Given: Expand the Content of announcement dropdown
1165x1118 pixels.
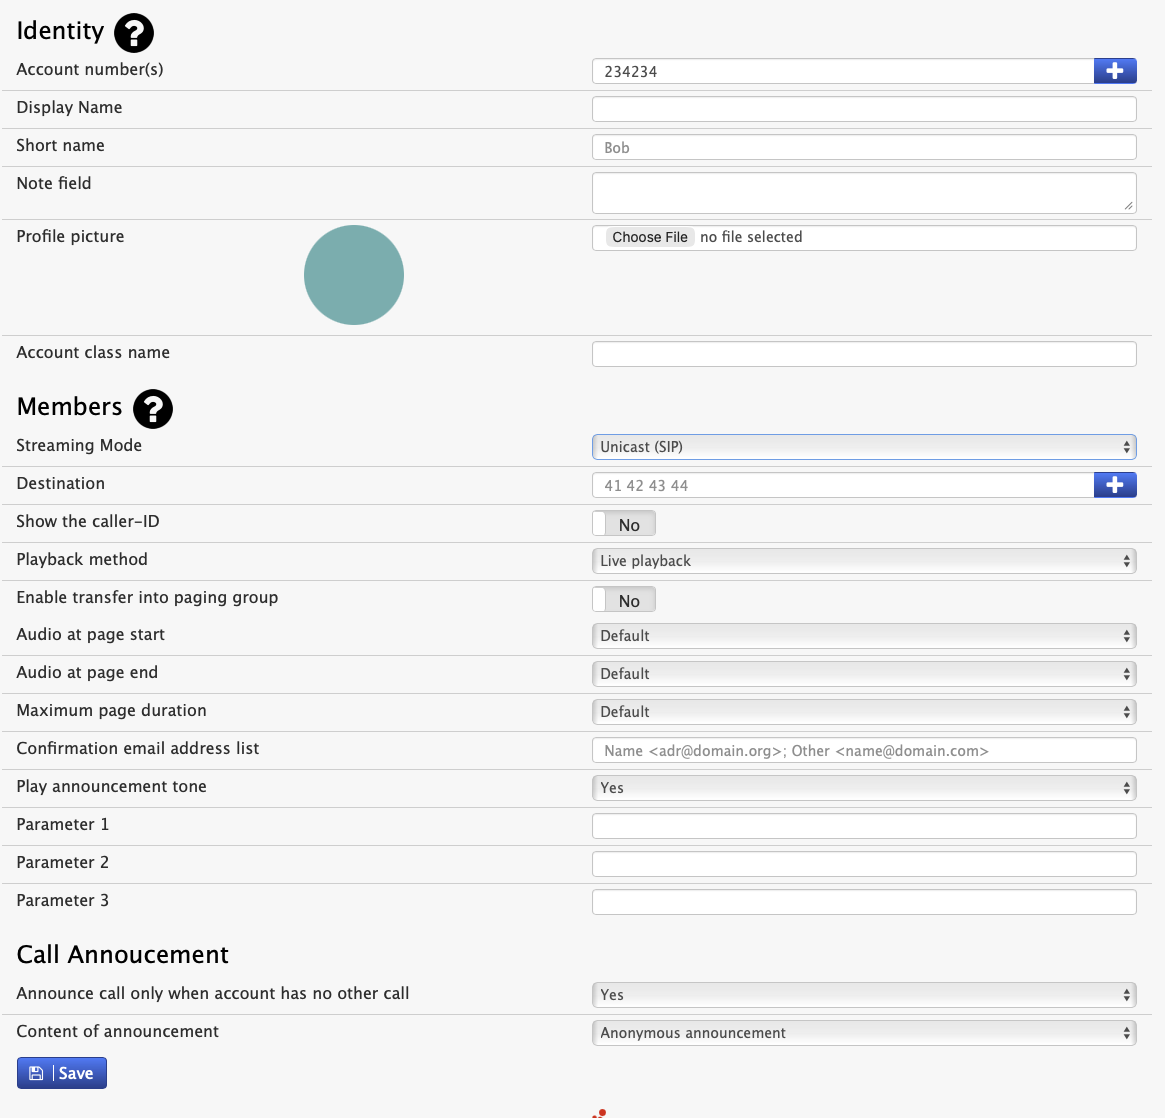Looking at the screenshot, I should [x=864, y=1033].
